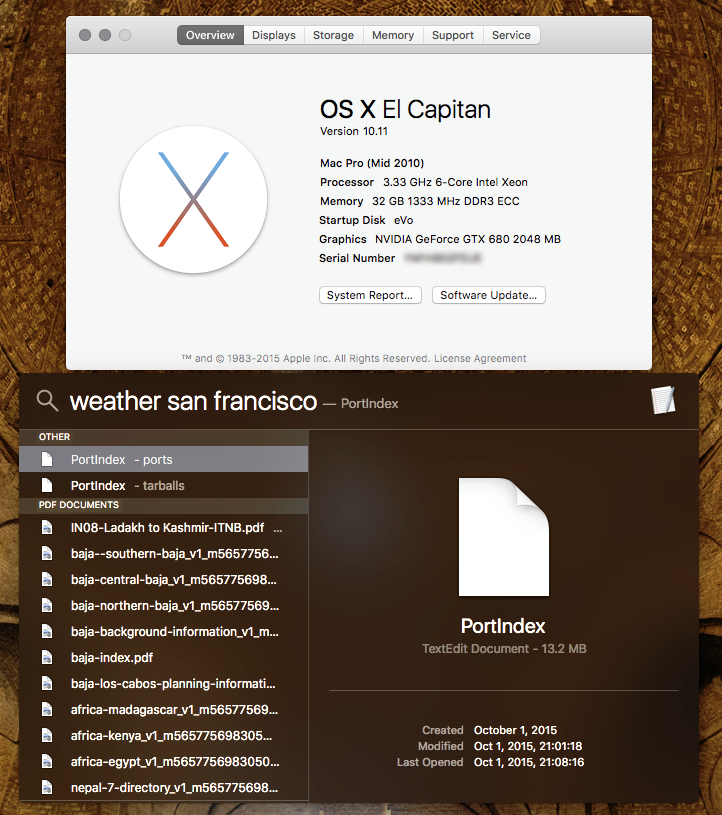Click Created value October 1, 2015

[x=515, y=730]
